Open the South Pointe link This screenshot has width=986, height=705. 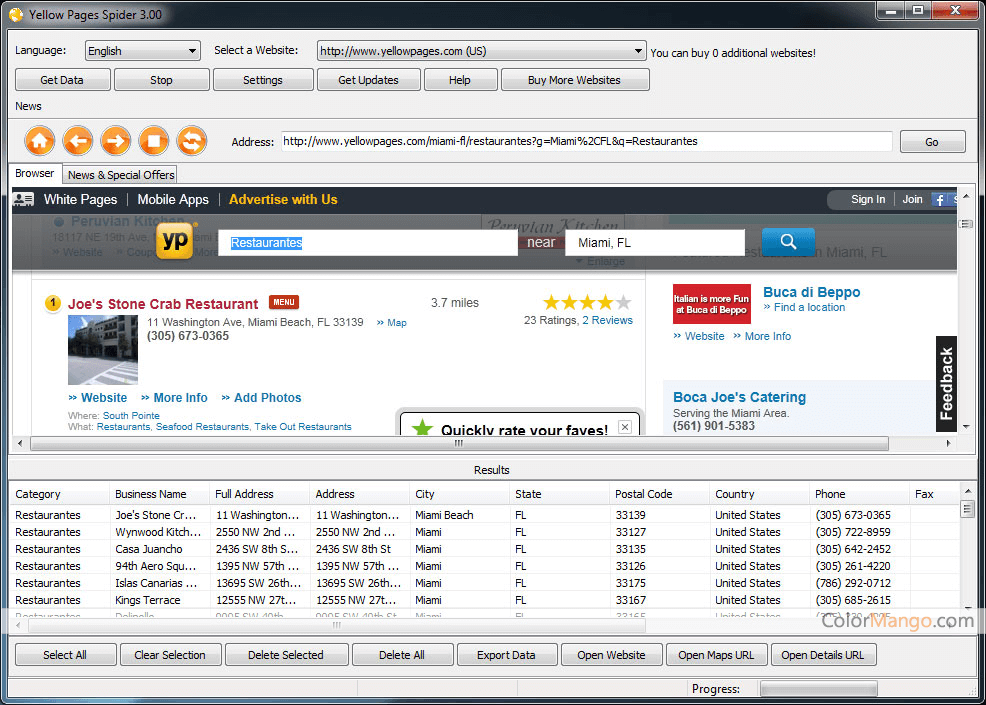click(131, 416)
